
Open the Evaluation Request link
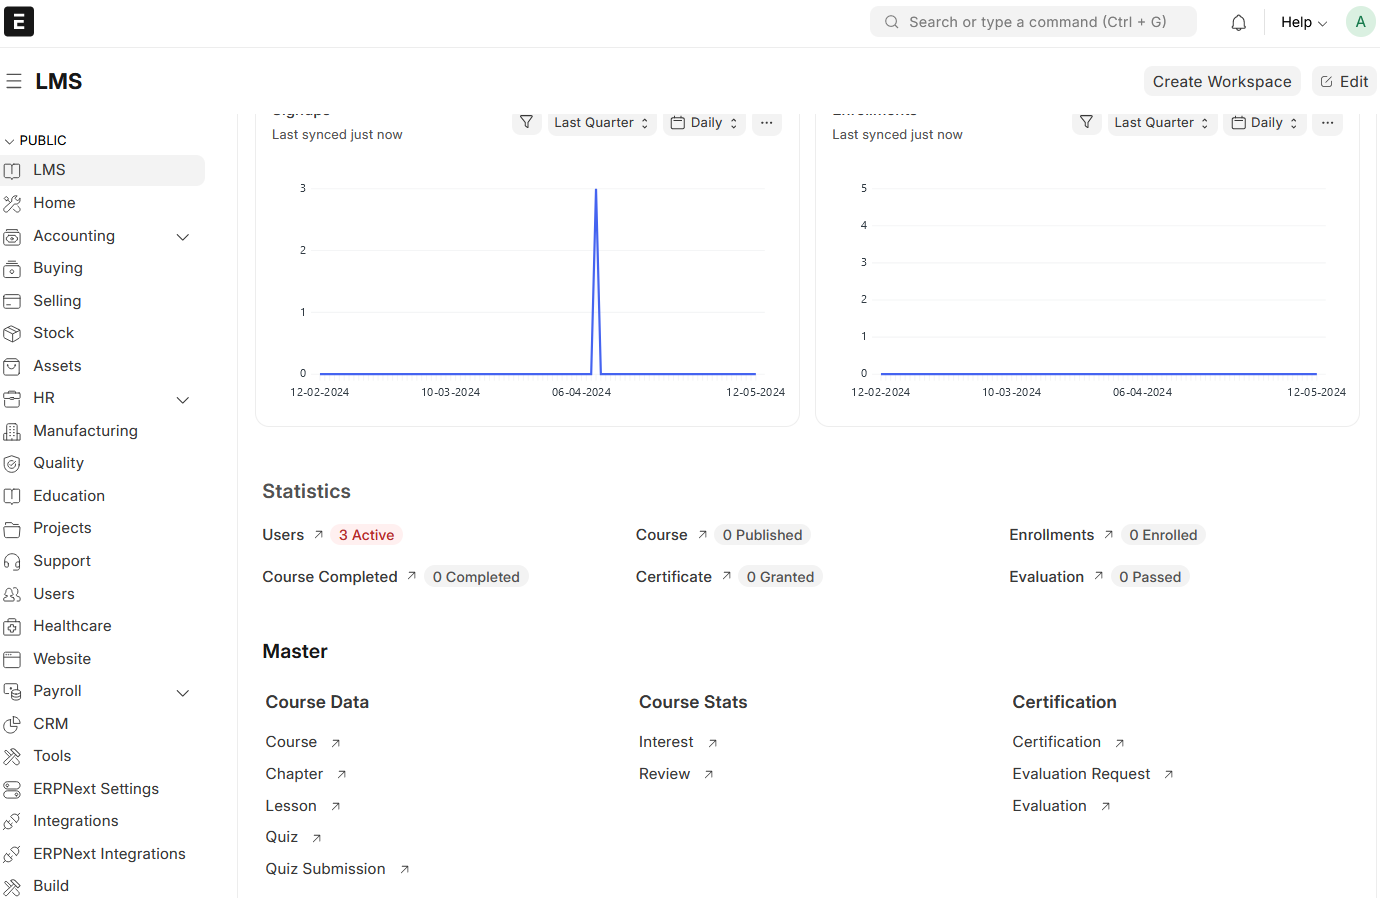(1093, 774)
